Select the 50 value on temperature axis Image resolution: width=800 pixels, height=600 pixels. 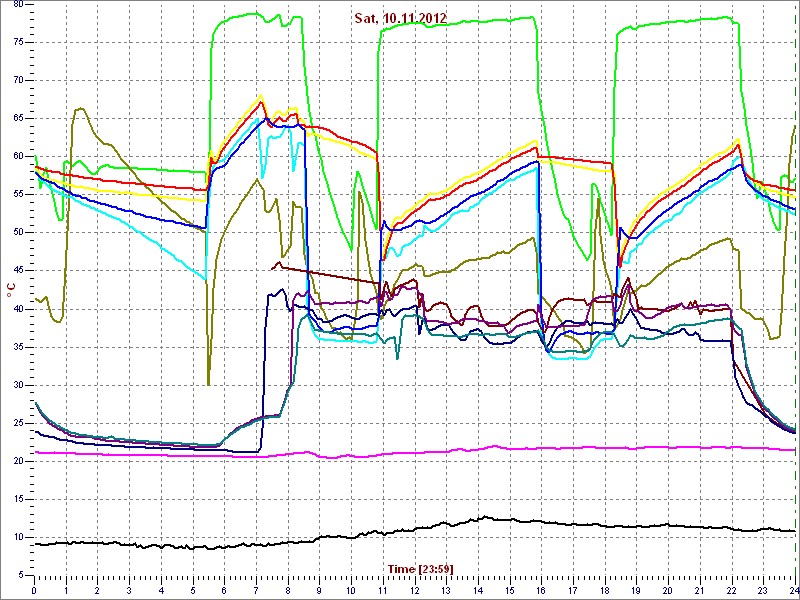[x=18, y=233]
